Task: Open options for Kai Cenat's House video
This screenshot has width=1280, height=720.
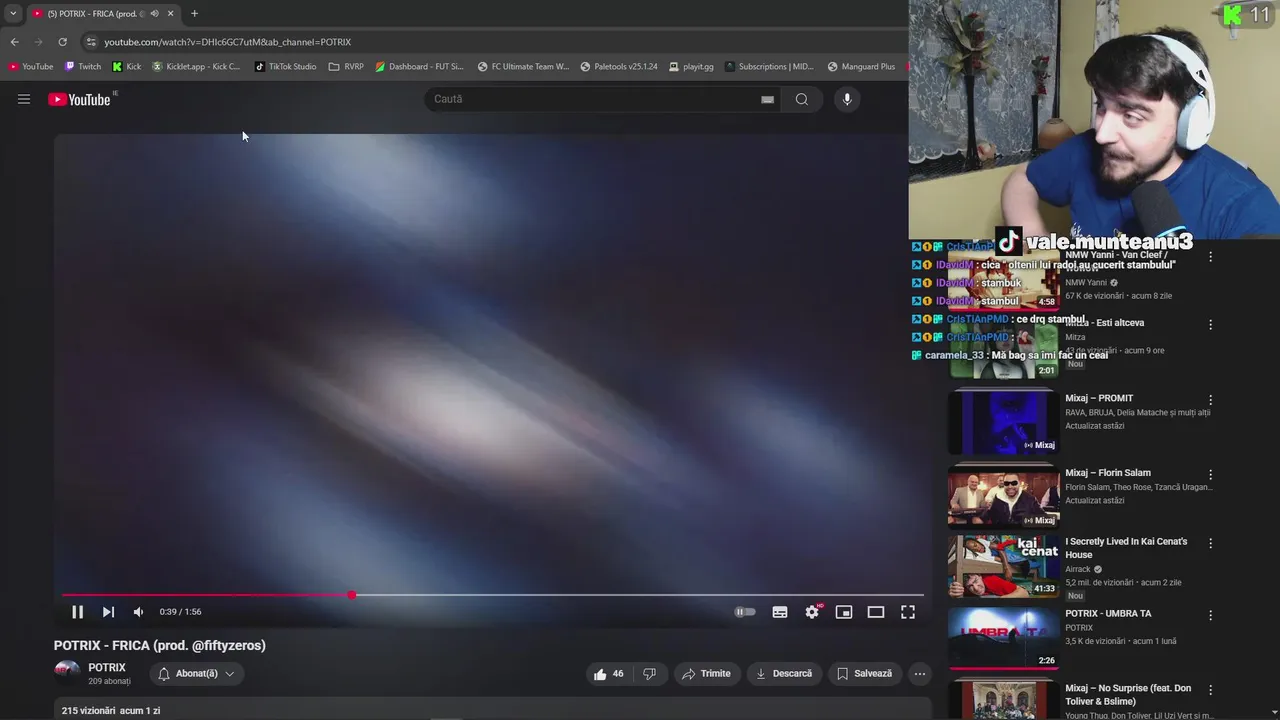Action: pyautogui.click(x=1210, y=544)
